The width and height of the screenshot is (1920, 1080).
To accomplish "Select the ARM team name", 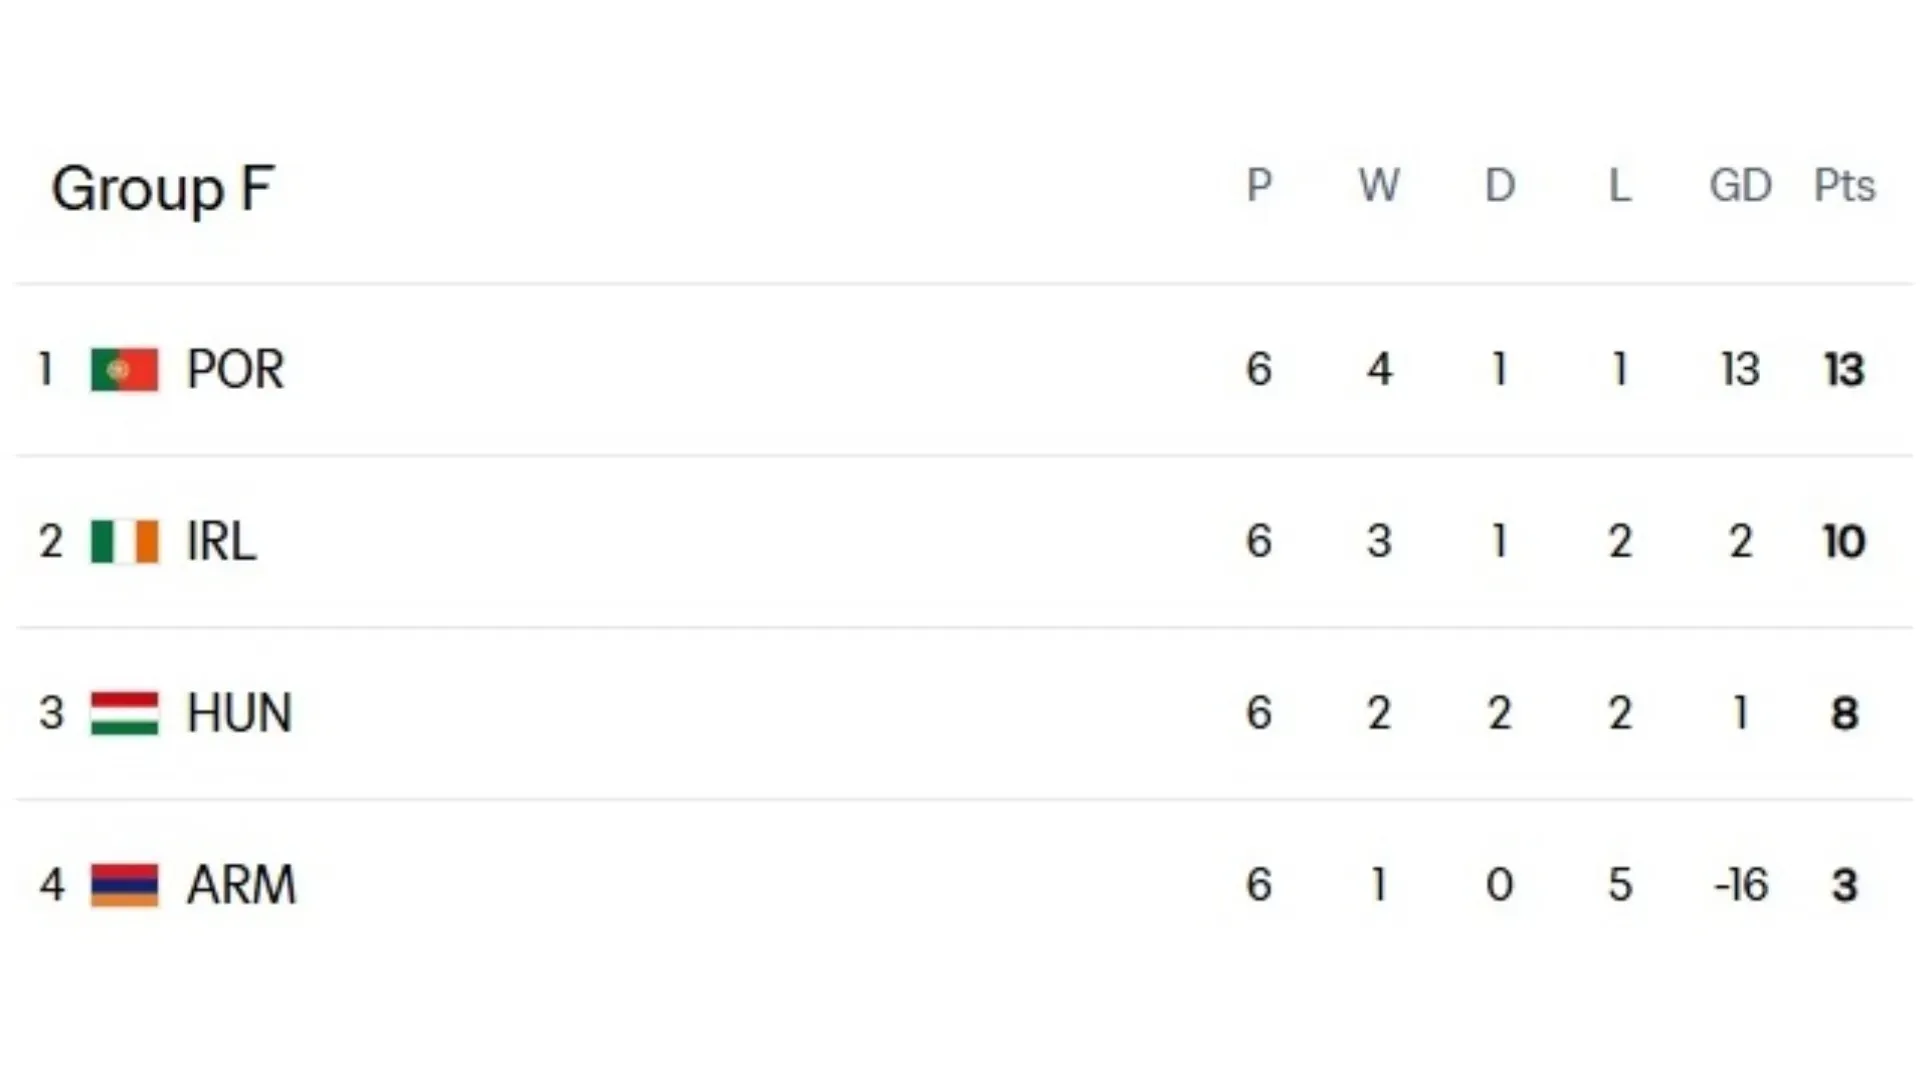I will point(241,885).
